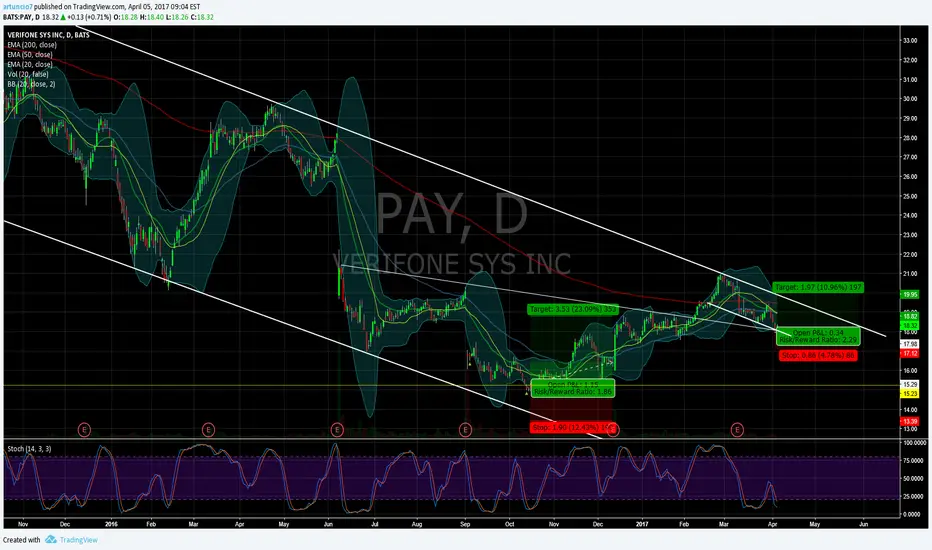Click the red 13.39 price axis label
Screen dimensions: 932x550
click(x=910, y=421)
